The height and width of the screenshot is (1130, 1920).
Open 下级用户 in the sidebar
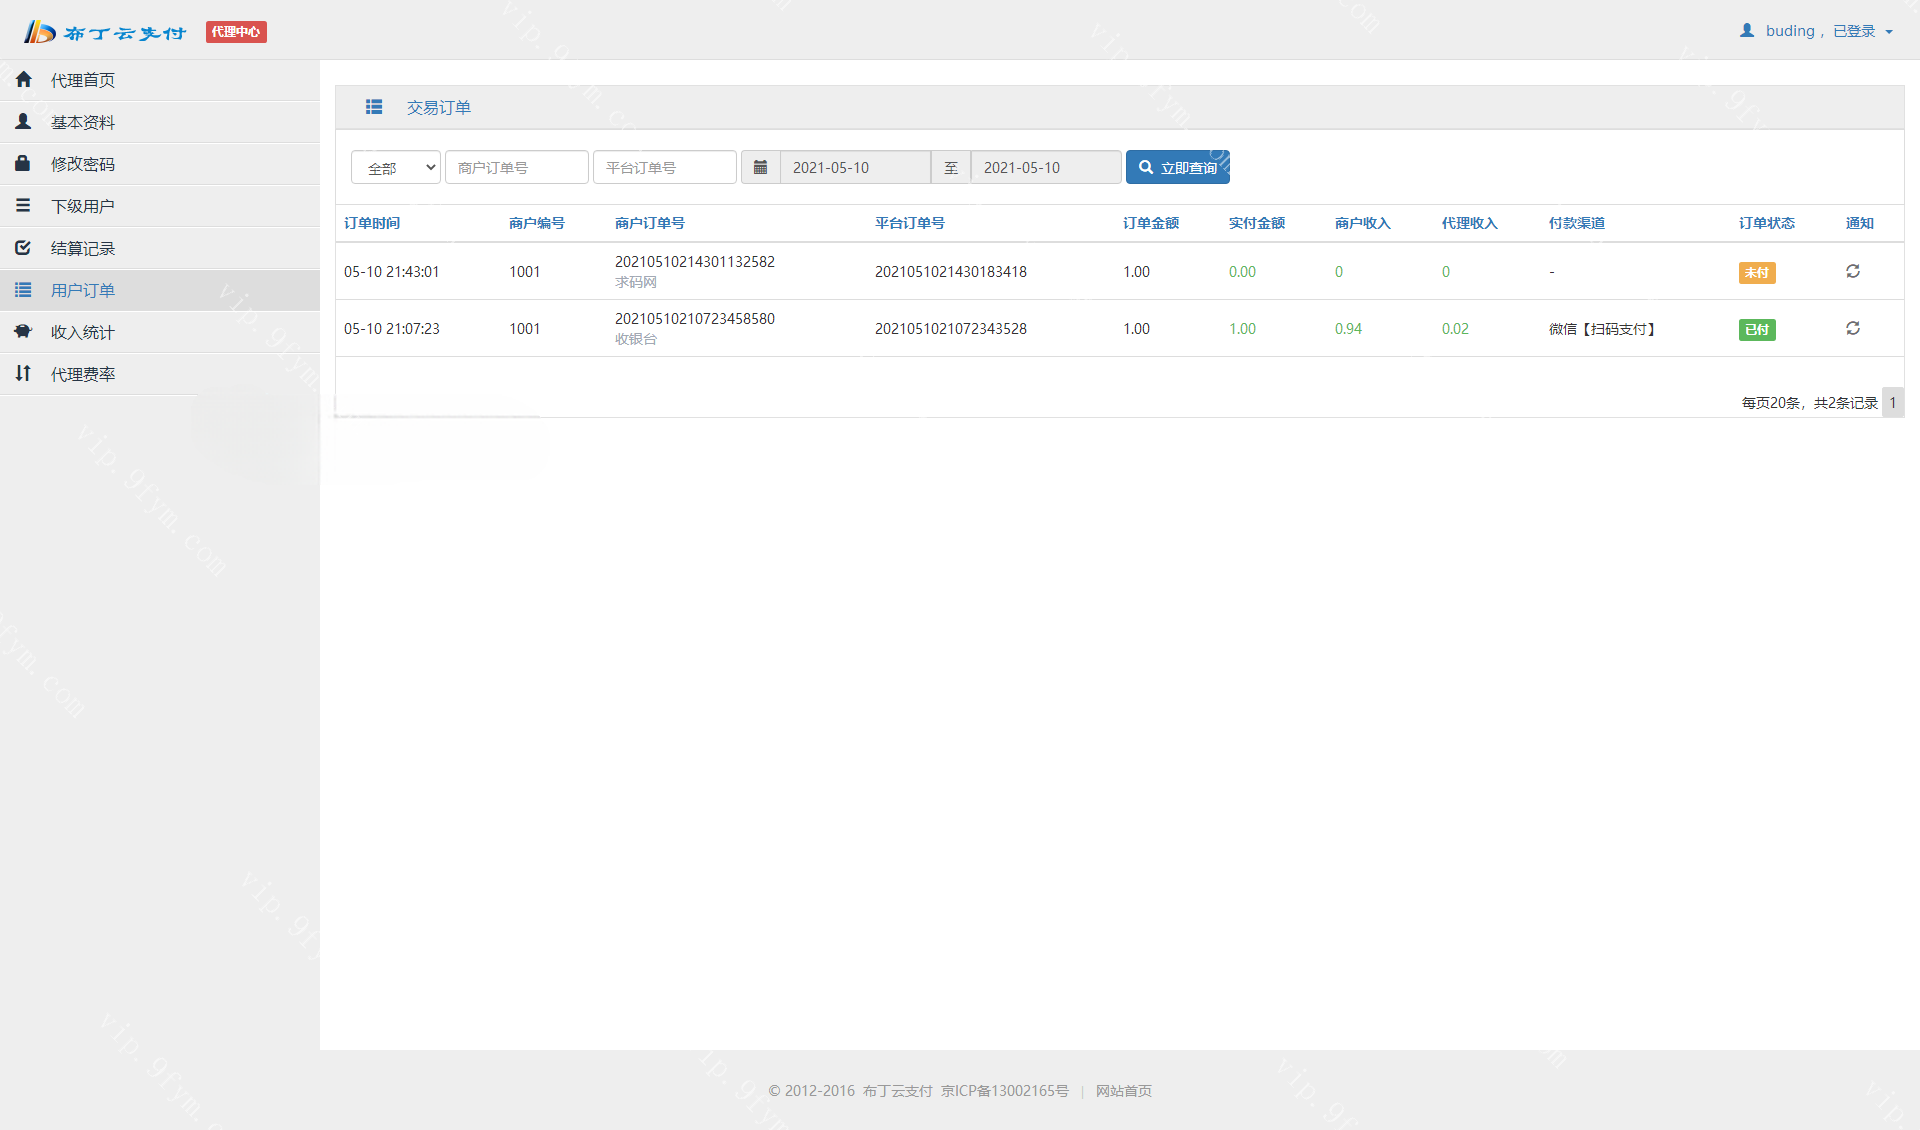83,206
